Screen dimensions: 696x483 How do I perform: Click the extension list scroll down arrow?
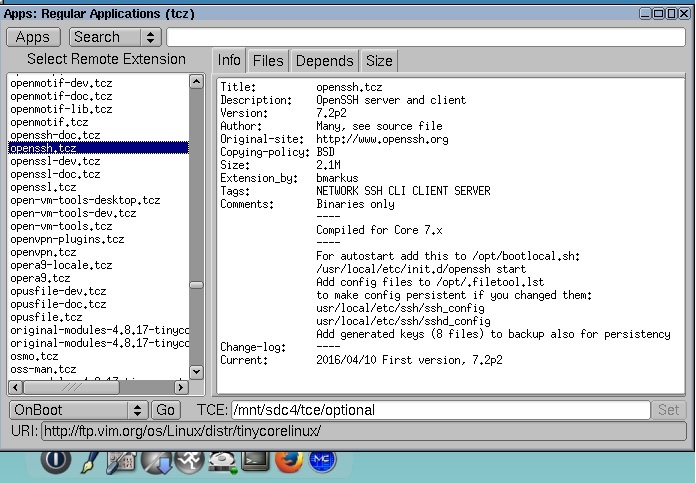pyautogui.click(x=196, y=372)
